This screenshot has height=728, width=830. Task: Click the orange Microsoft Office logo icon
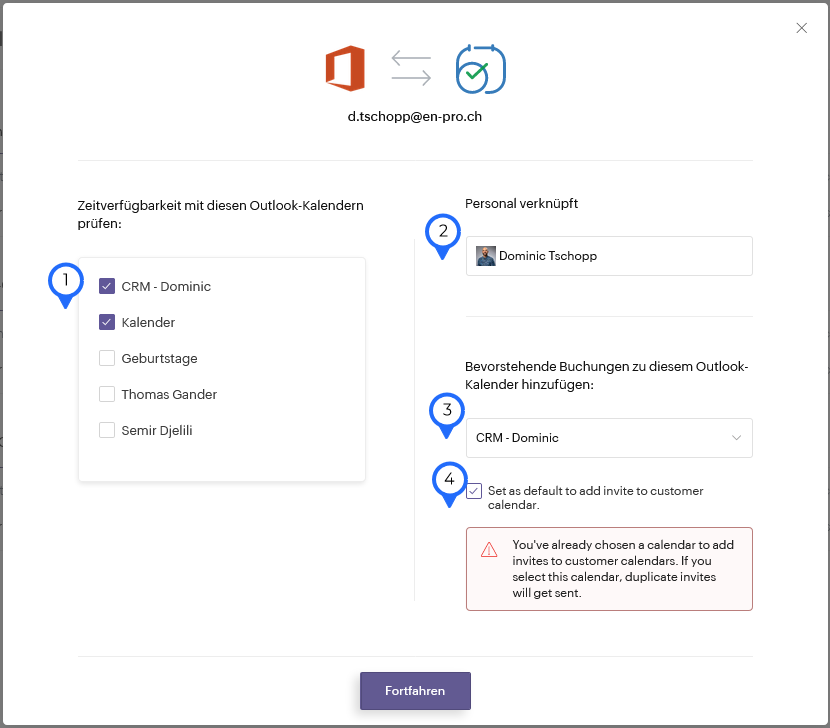tap(345, 68)
